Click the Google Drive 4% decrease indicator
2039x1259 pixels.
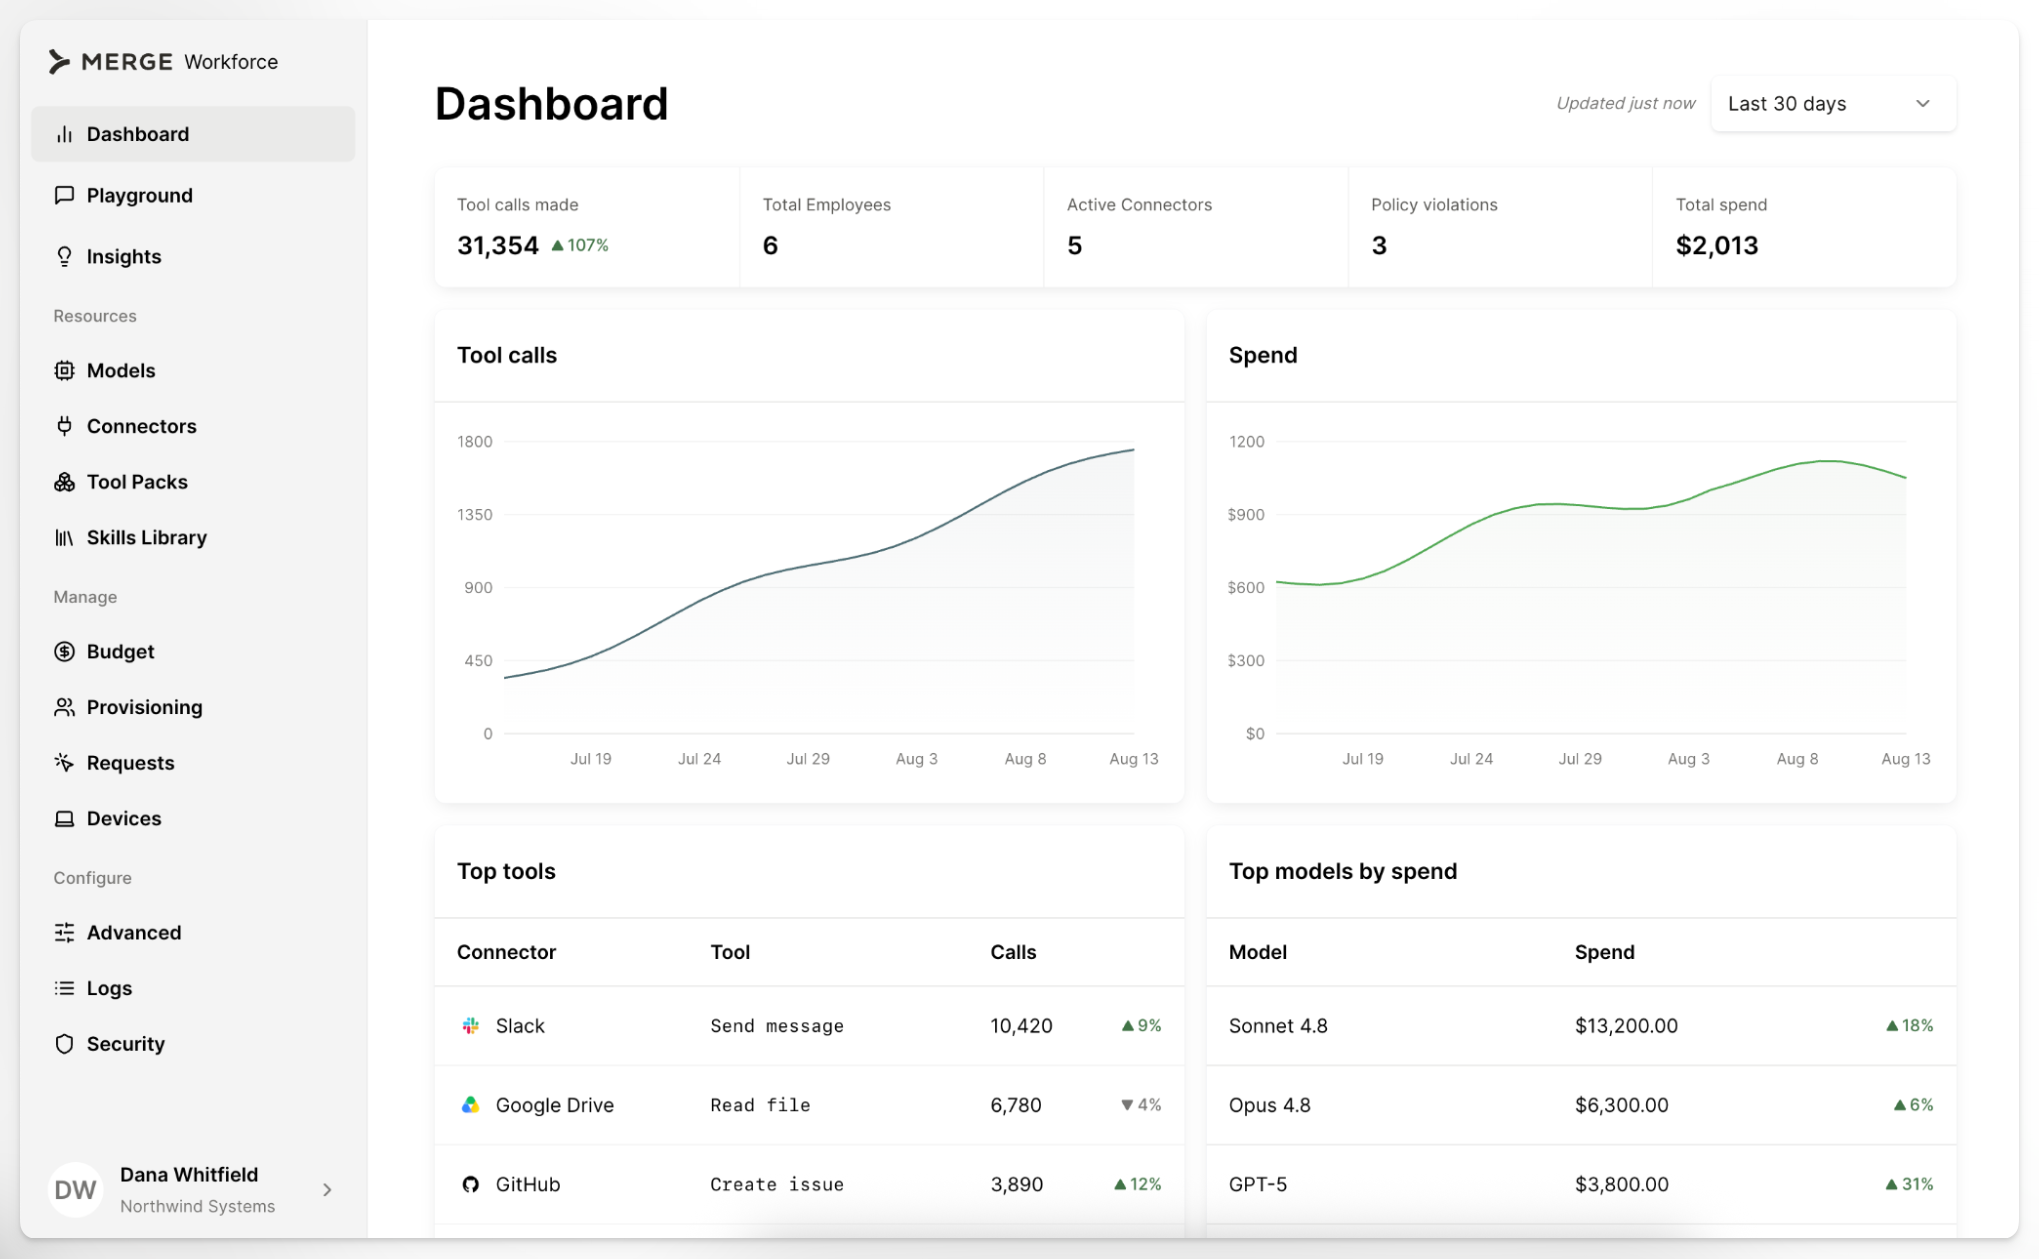coord(1141,1105)
